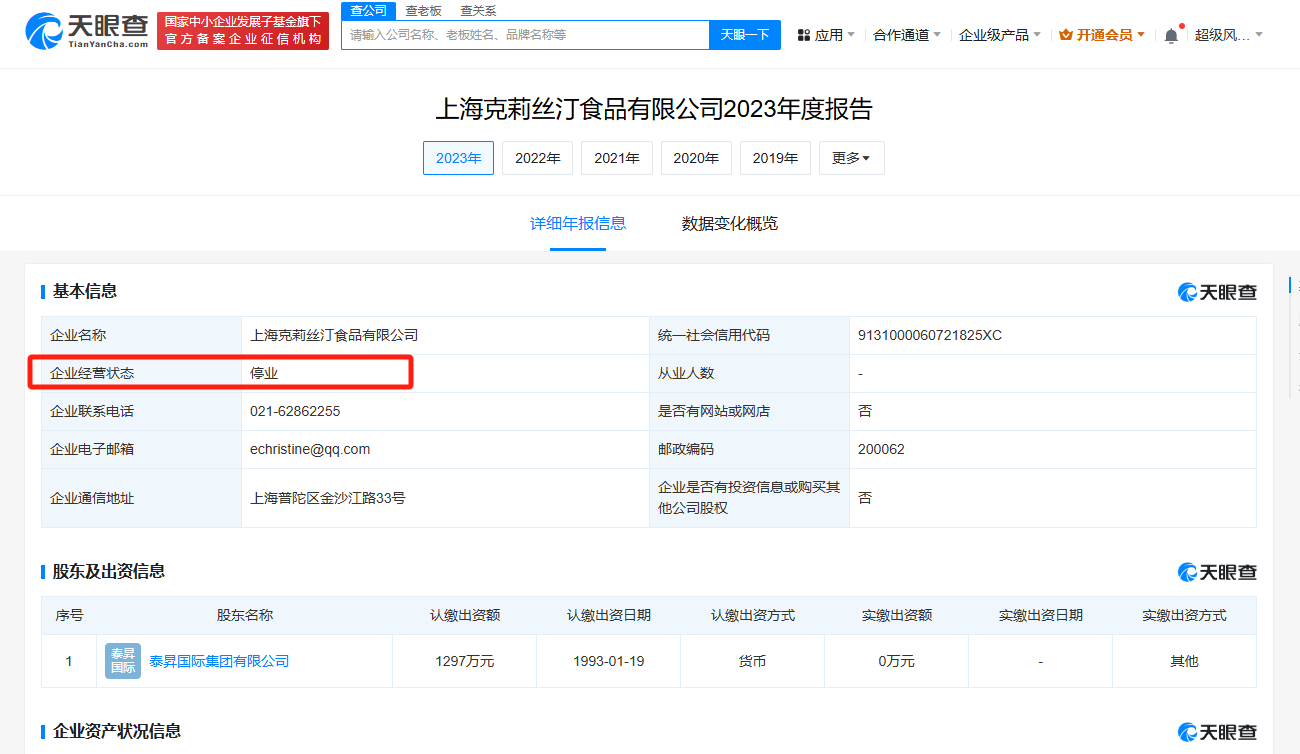Open the 开通会员 membership dropdown
The image size is (1300, 754).
coord(1102,35)
